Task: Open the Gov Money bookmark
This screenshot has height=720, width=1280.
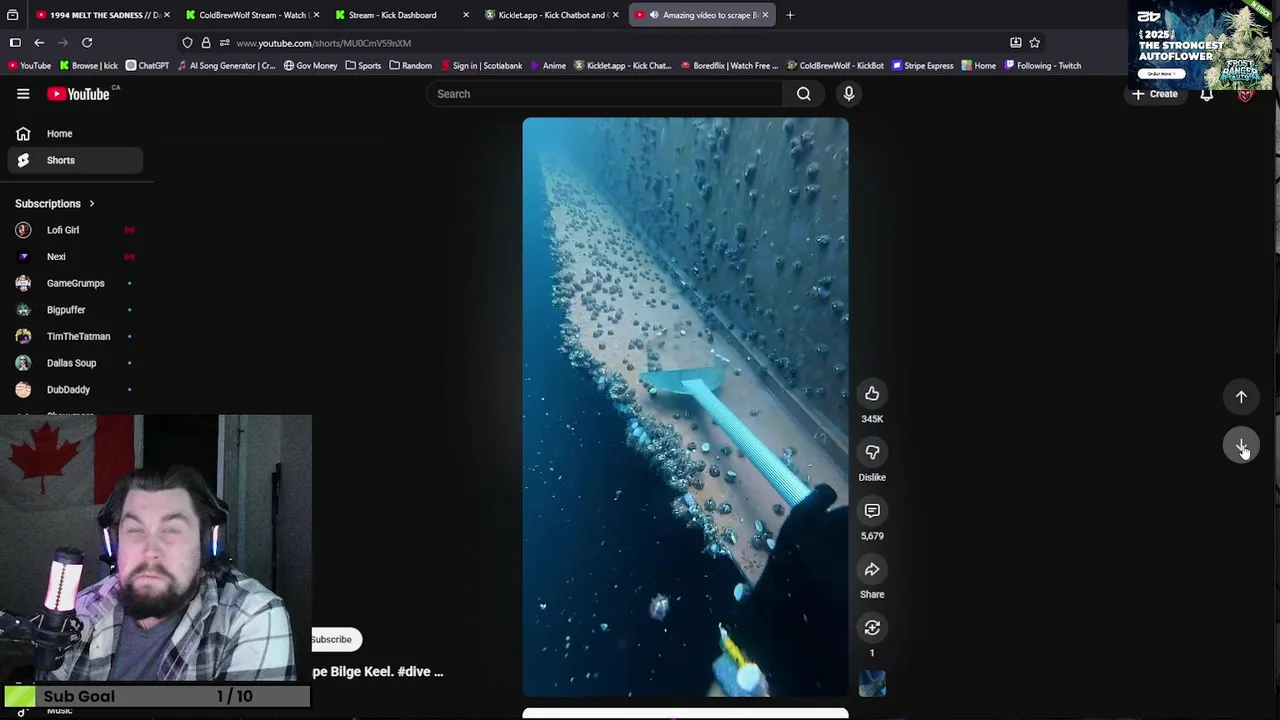Action: click(310, 66)
